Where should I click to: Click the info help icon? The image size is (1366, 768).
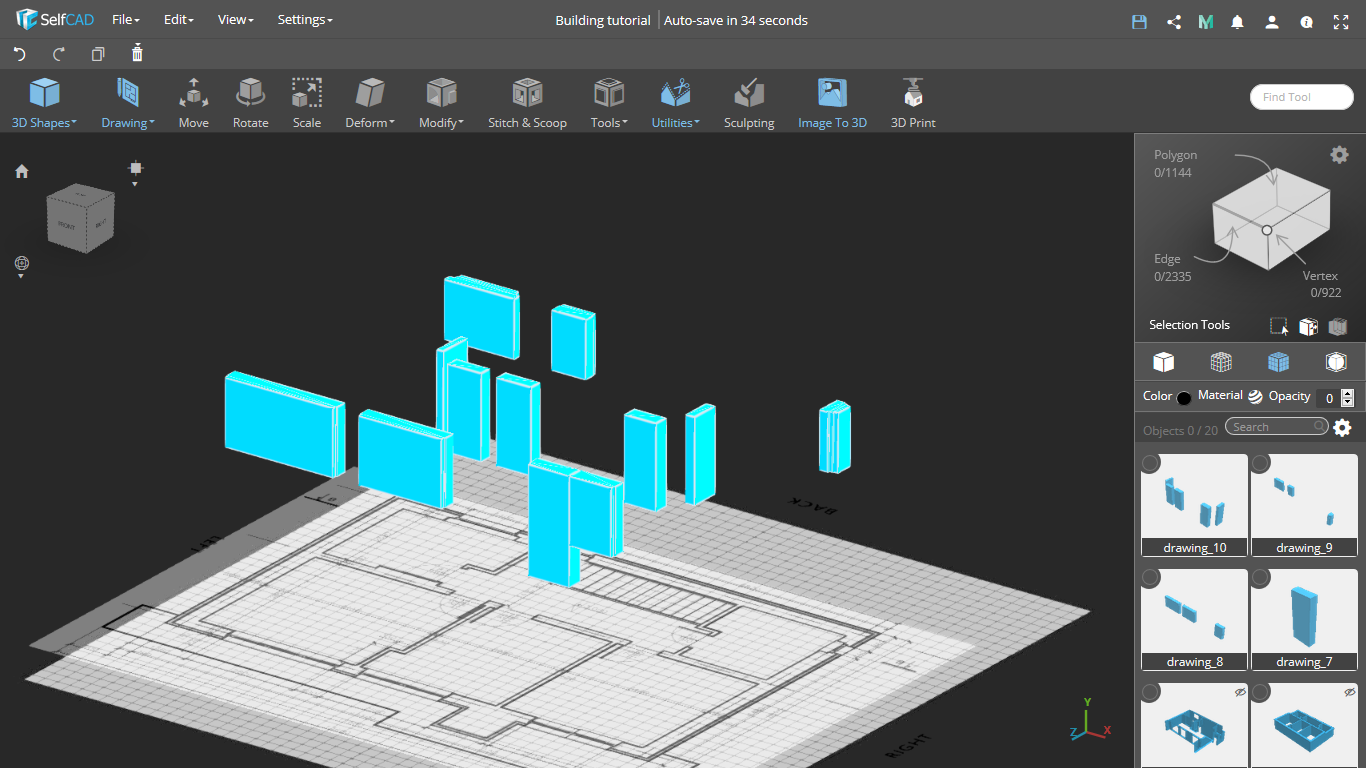[1306, 21]
